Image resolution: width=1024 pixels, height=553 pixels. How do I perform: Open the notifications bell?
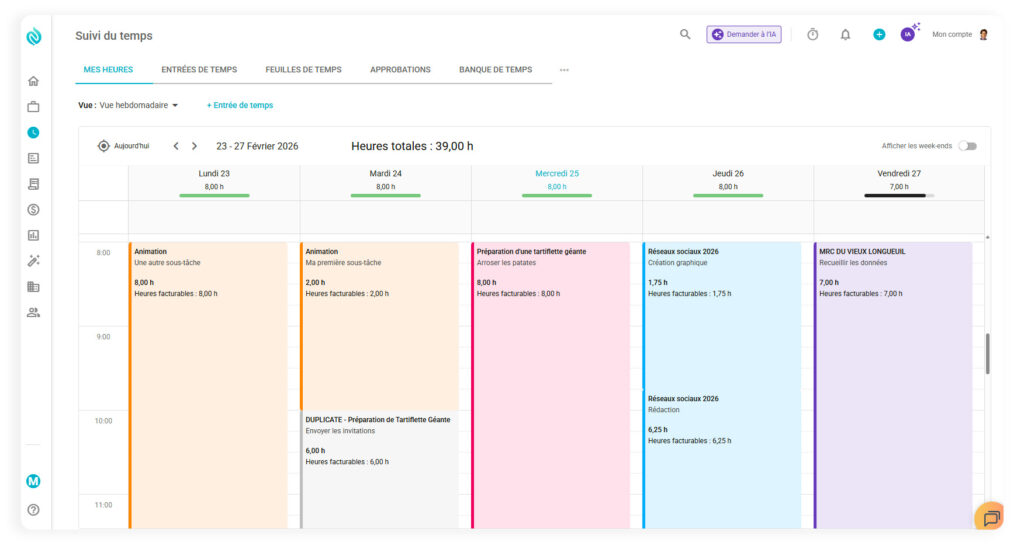click(845, 34)
